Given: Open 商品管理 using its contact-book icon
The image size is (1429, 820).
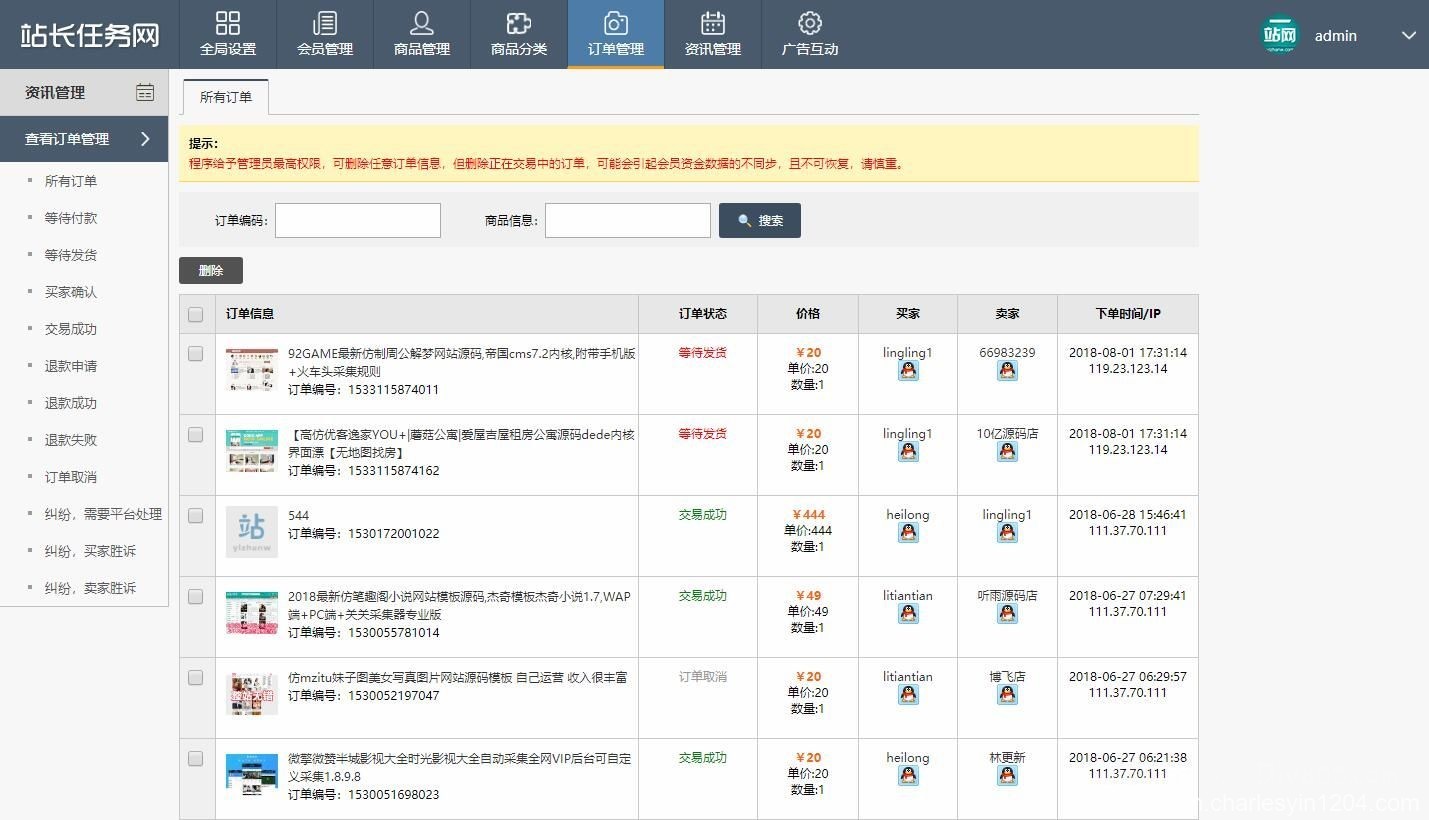Looking at the screenshot, I should pos(421,22).
